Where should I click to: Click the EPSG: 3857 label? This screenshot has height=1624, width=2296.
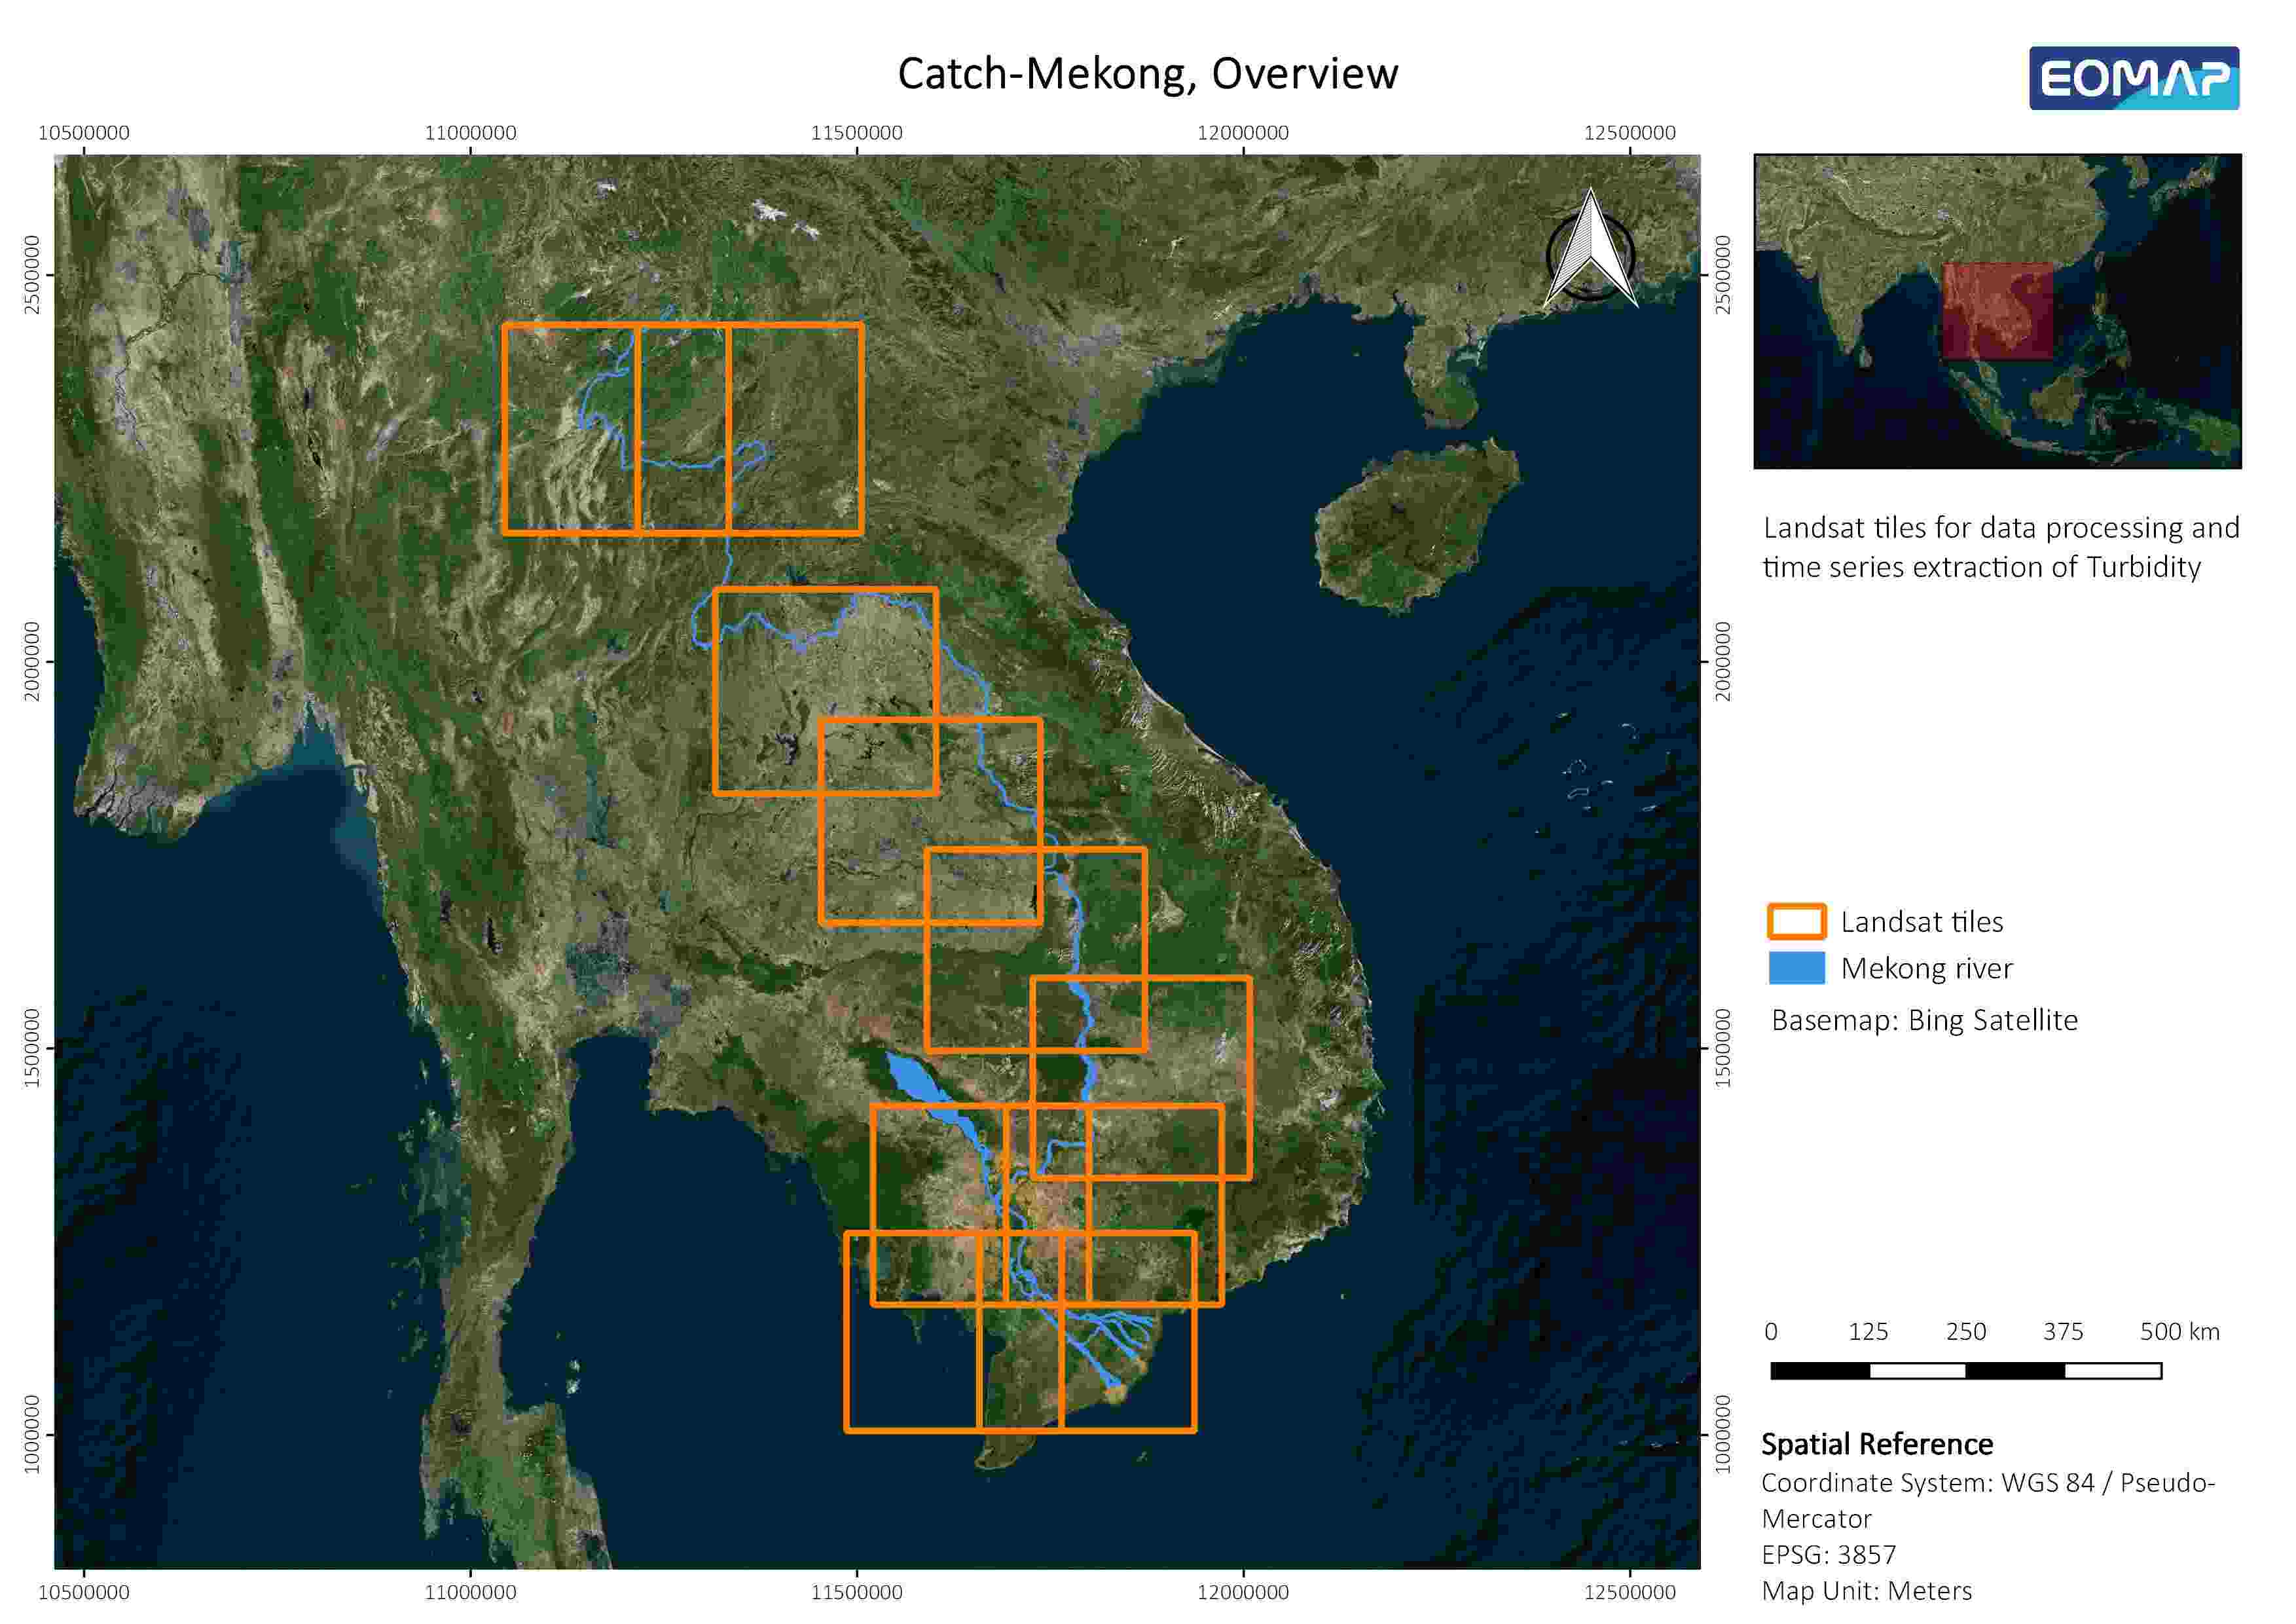(1828, 1554)
